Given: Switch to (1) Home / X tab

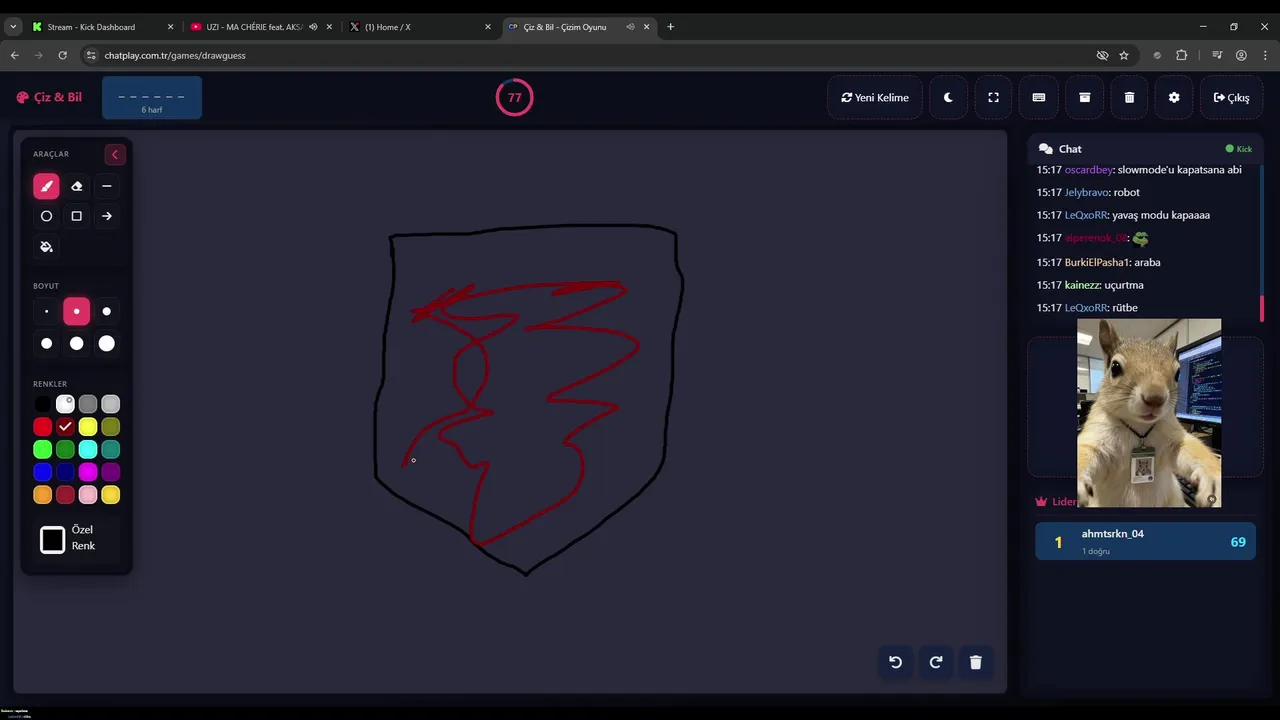Looking at the screenshot, I should click(420, 27).
